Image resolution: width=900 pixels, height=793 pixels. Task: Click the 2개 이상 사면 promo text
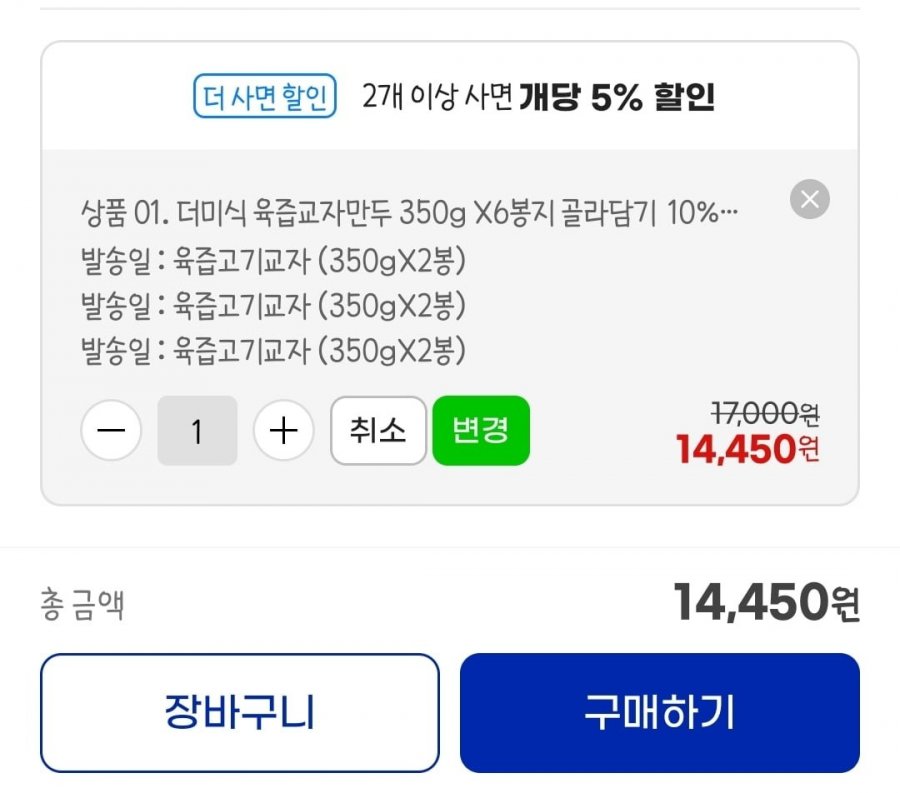(437, 97)
